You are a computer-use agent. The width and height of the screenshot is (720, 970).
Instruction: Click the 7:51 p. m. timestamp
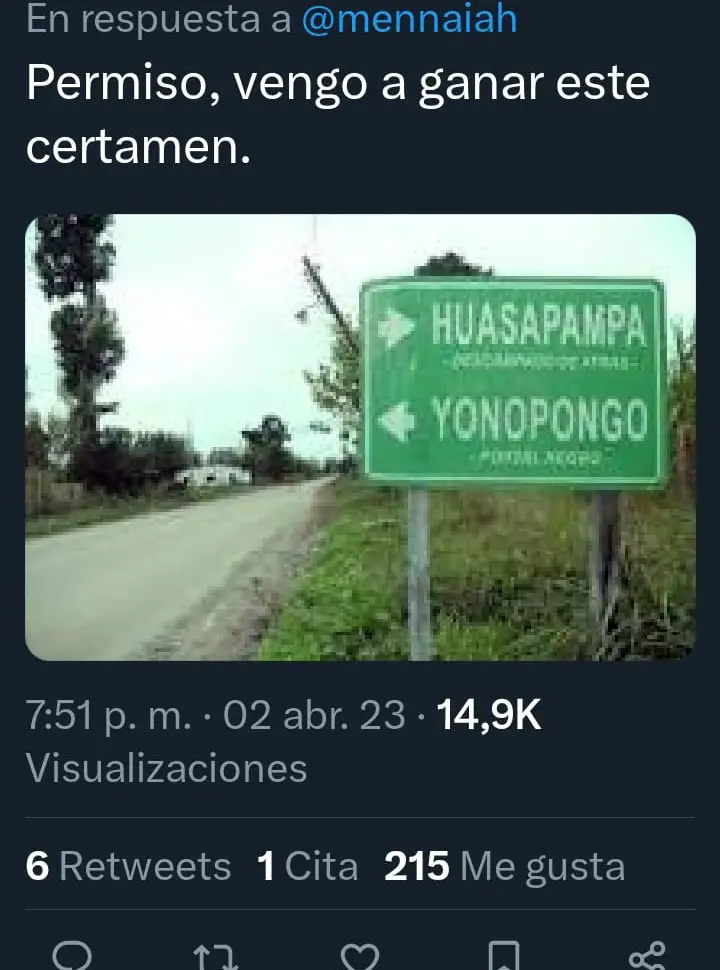click(x=109, y=716)
